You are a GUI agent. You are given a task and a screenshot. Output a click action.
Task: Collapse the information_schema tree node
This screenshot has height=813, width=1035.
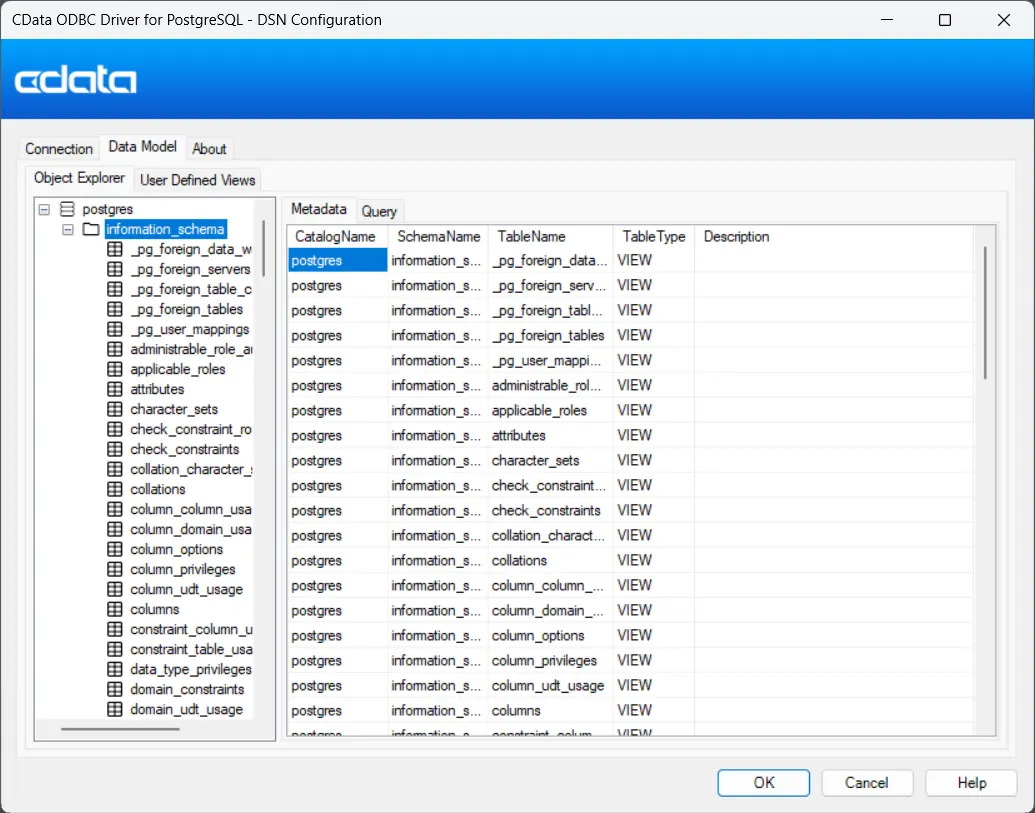coord(68,229)
